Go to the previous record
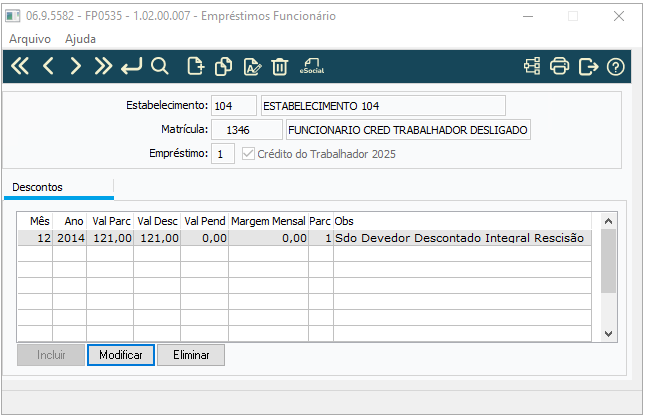Viewport: 649px width, 415px height. click(x=48, y=66)
